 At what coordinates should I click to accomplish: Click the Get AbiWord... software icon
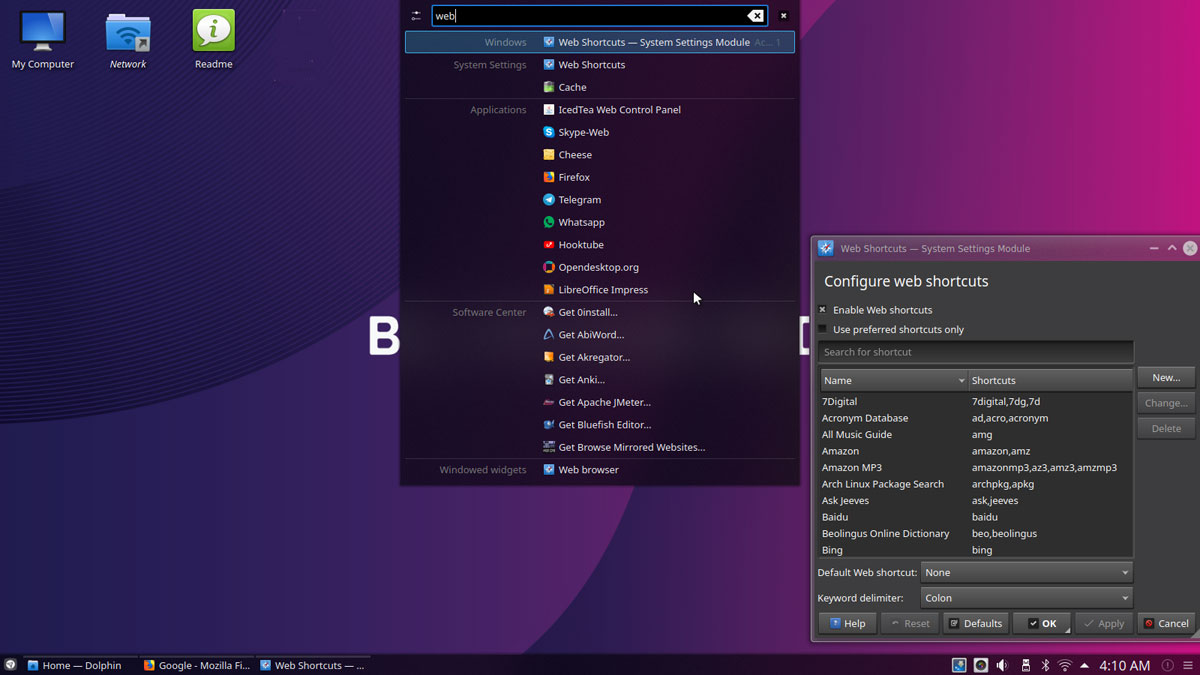[x=549, y=335]
